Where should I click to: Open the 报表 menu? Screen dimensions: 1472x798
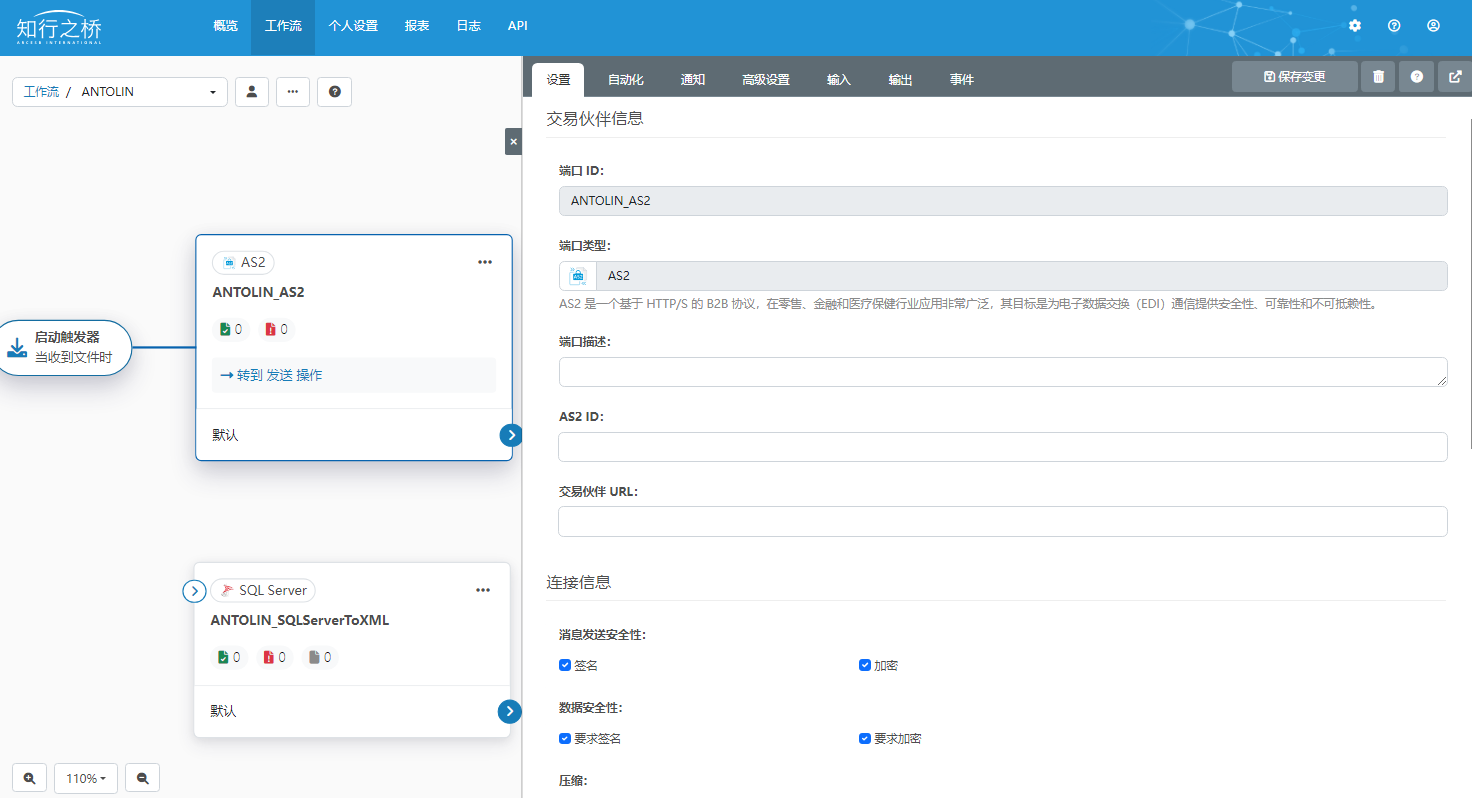(417, 26)
